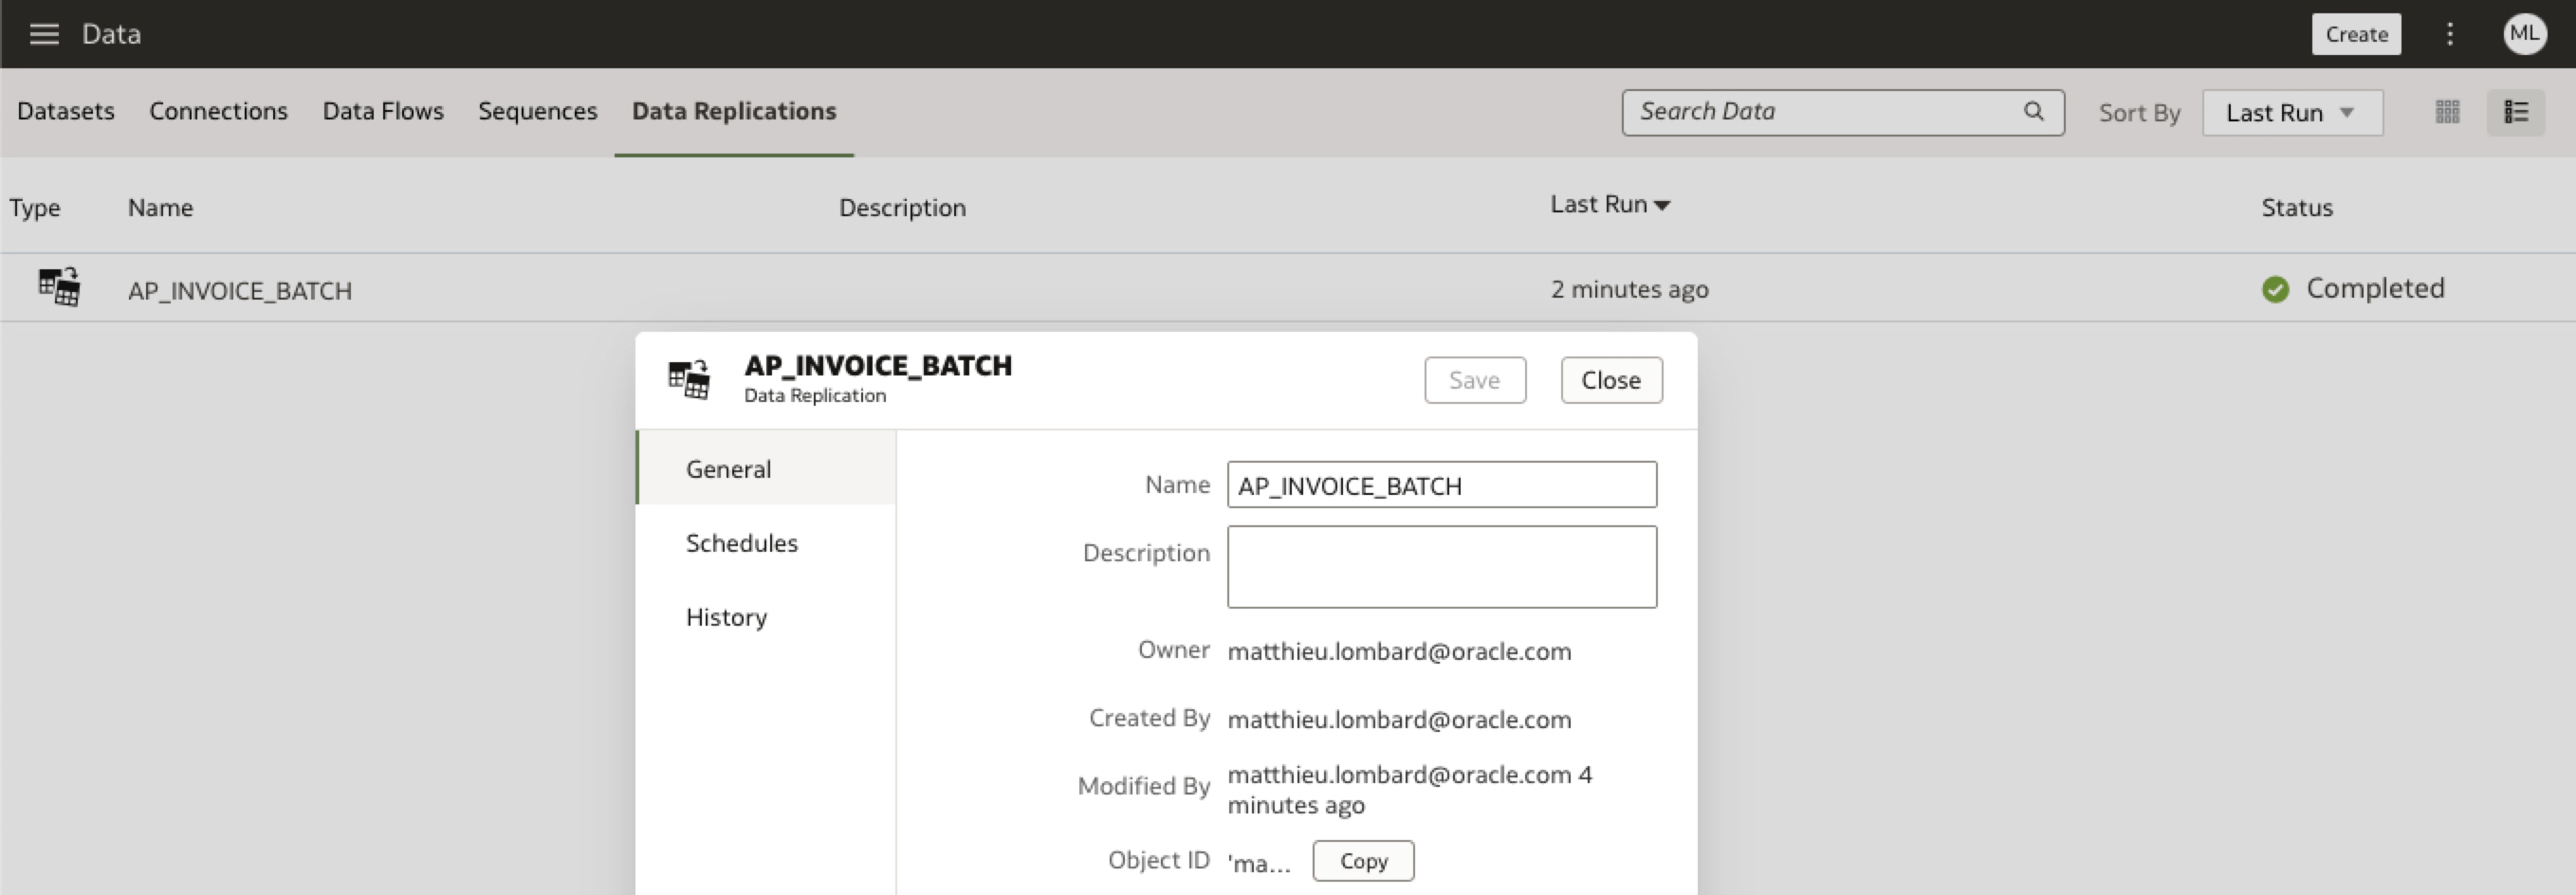The height and width of the screenshot is (895, 2576).
Task: Switch to the Data Flows tab
Action: click(x=383, y=111)
